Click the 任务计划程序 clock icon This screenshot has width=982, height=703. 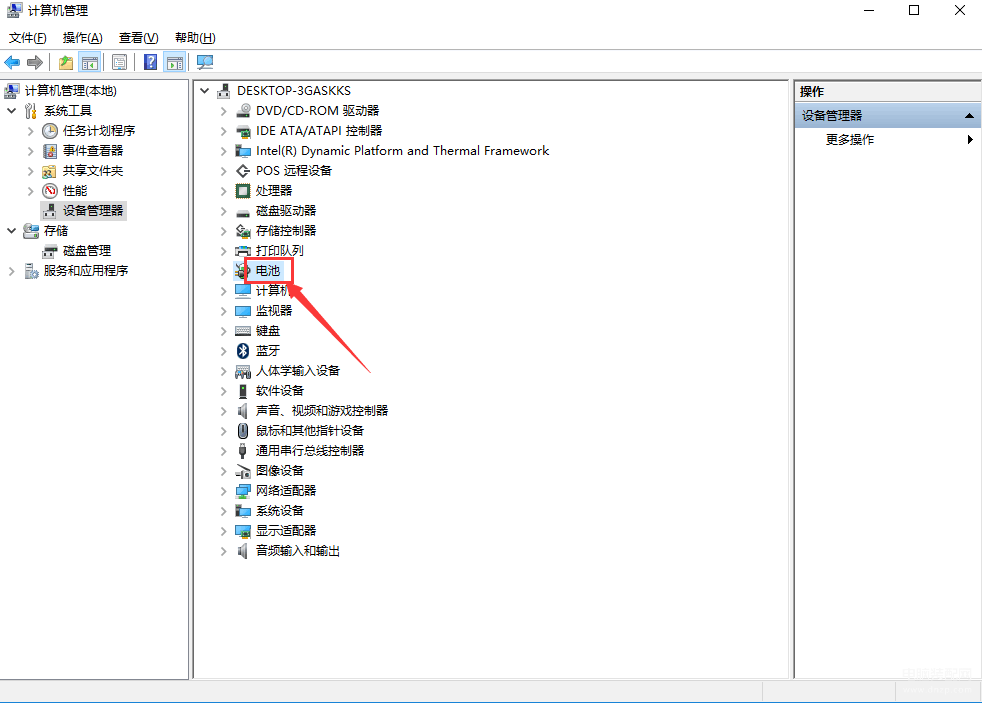point(50,131)
